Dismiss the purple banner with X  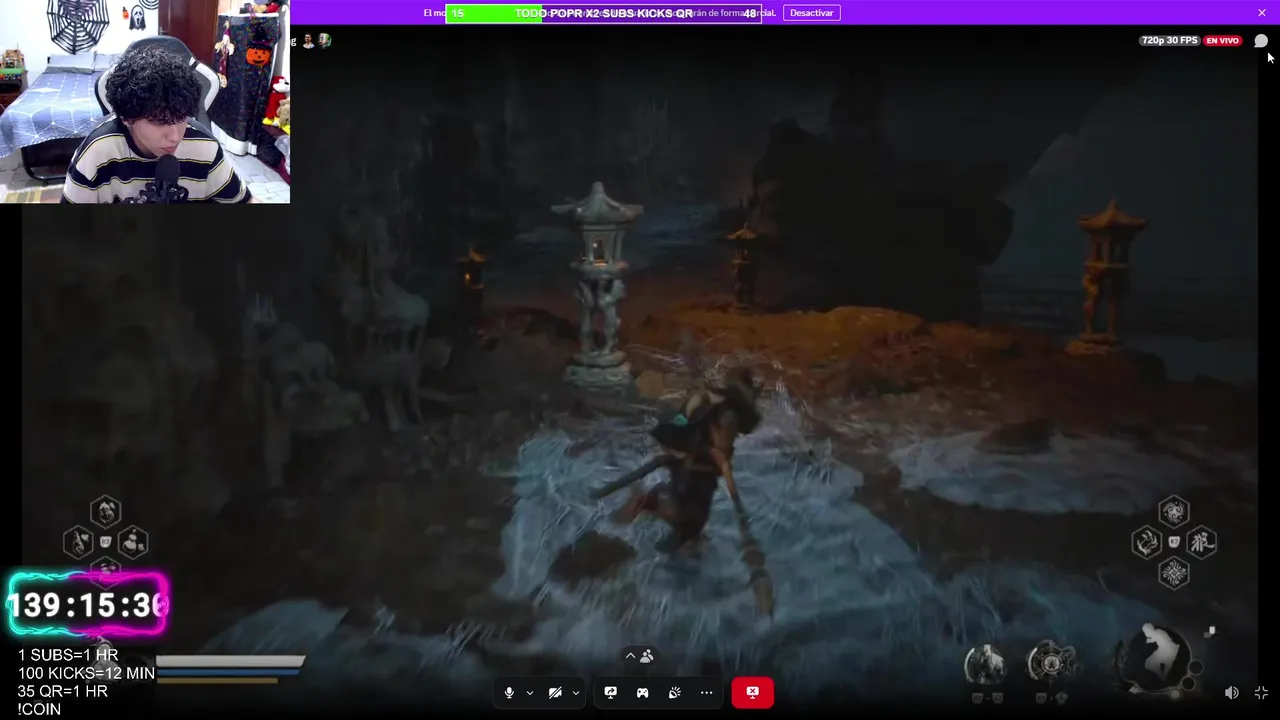(x=1262, y=12)
